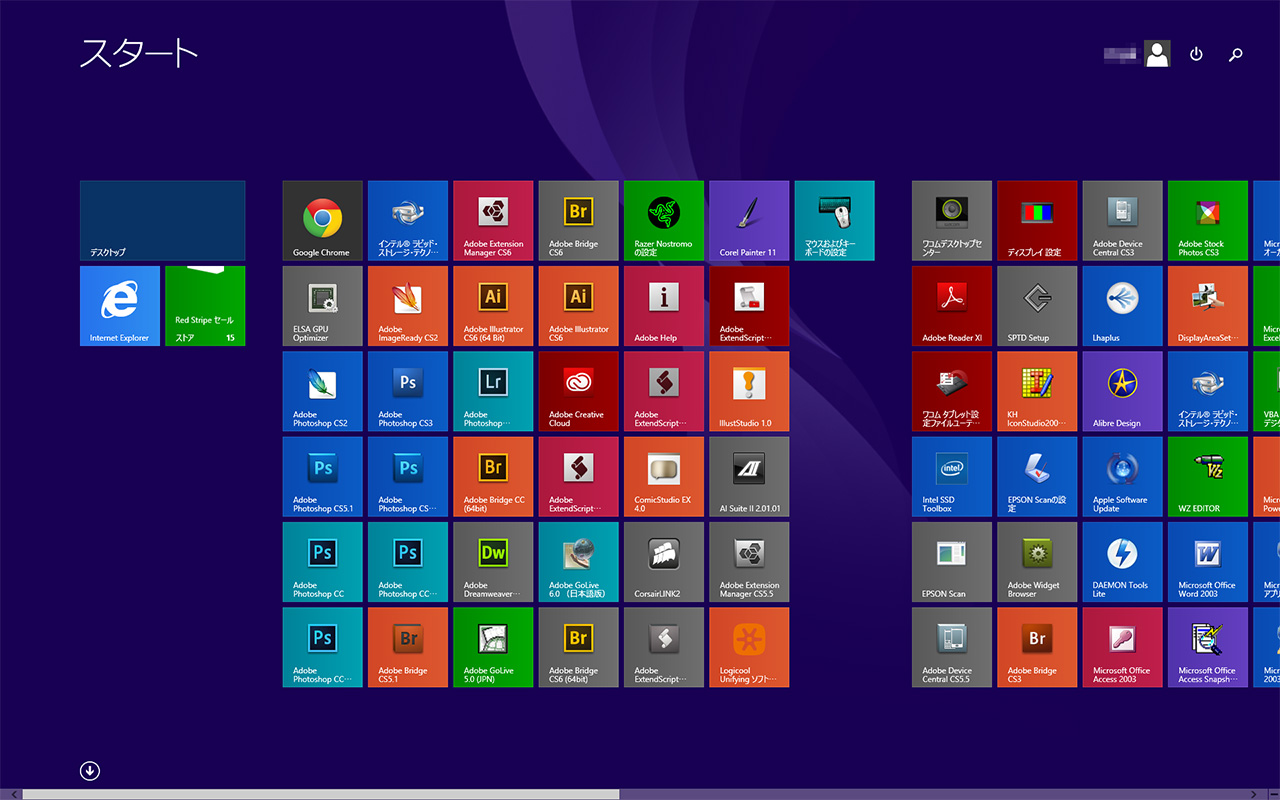Open the デスクトップ desktop tile
Image resolution: width=1280 pixels, height=800 pixels.
162,221
